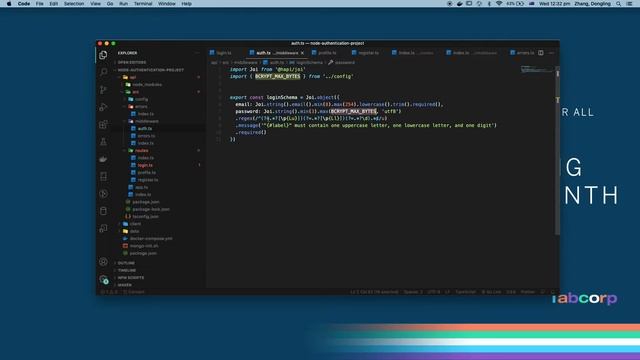This screenshot has width=640, height=360.
Task: Open the File menu
Action: (40, 4)
